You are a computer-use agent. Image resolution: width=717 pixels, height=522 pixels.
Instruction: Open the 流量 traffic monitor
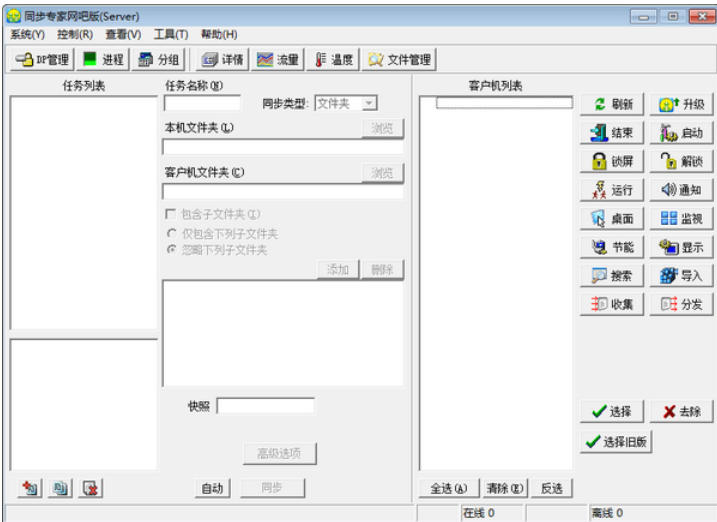pos(277,60)
